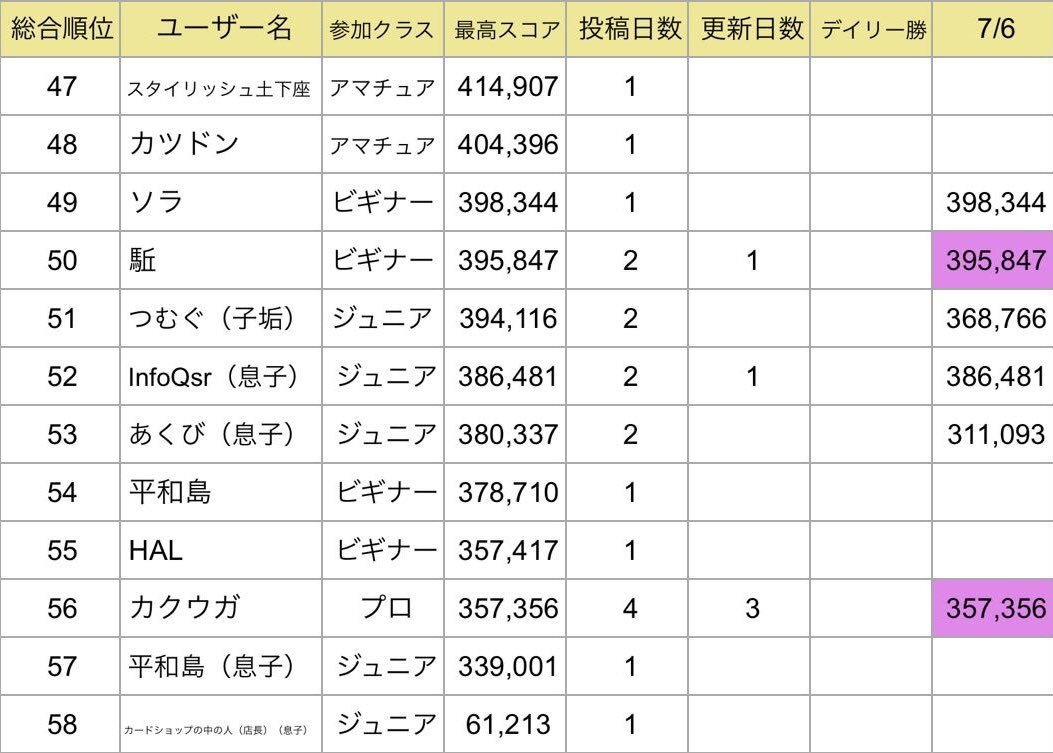Screen dimensions: 1053x753
Task: Click user InfoQsr（息子） cell
Action: 221,376
